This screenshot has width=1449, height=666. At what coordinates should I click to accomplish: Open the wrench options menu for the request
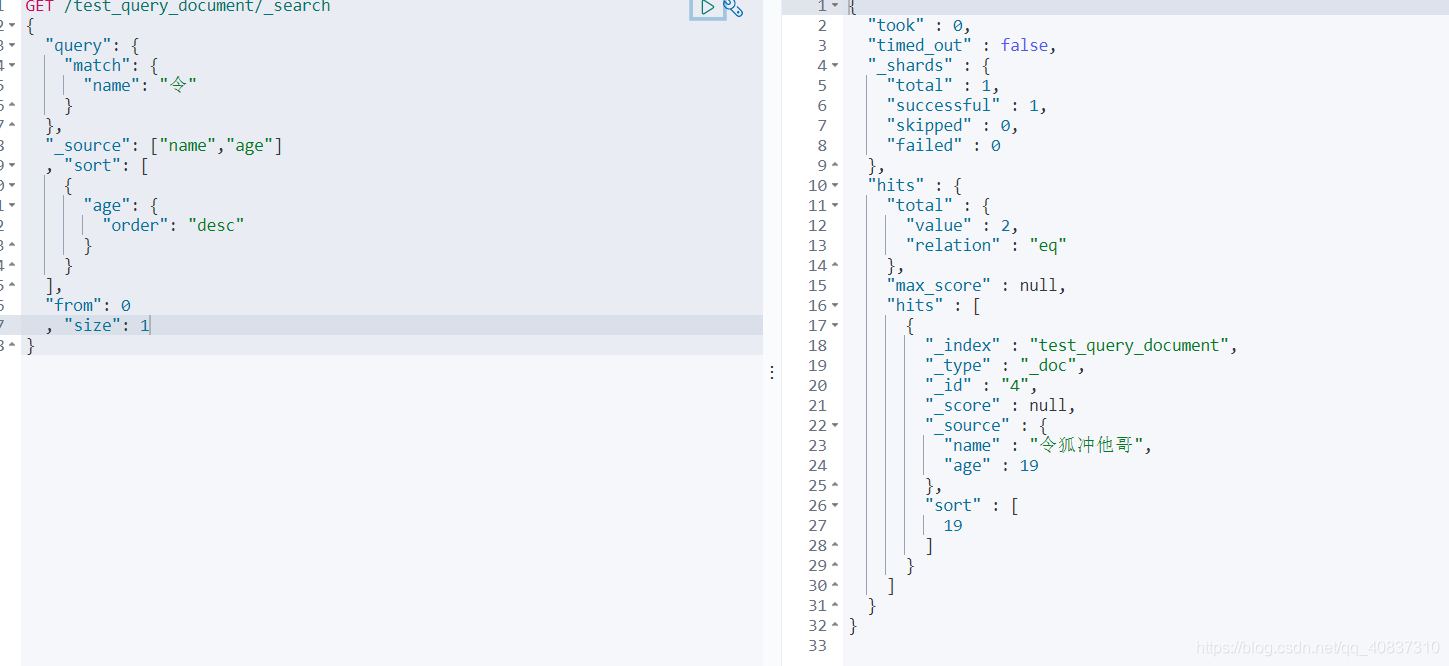(x=733, y=8)
